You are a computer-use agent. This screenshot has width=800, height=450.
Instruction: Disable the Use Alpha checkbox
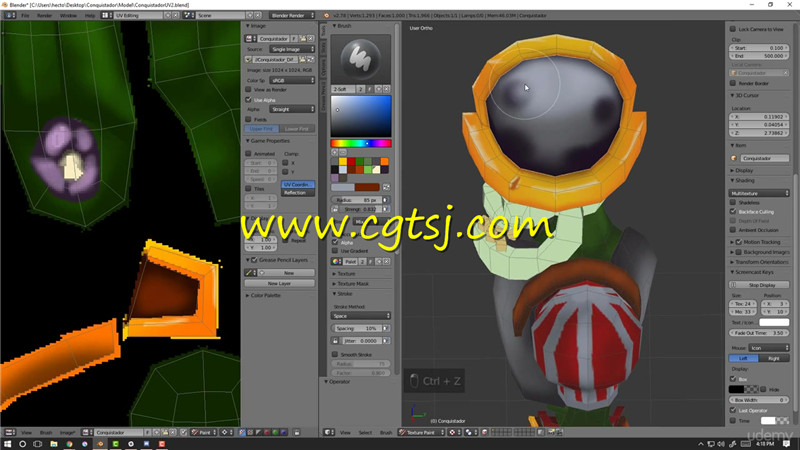point(248,99)
